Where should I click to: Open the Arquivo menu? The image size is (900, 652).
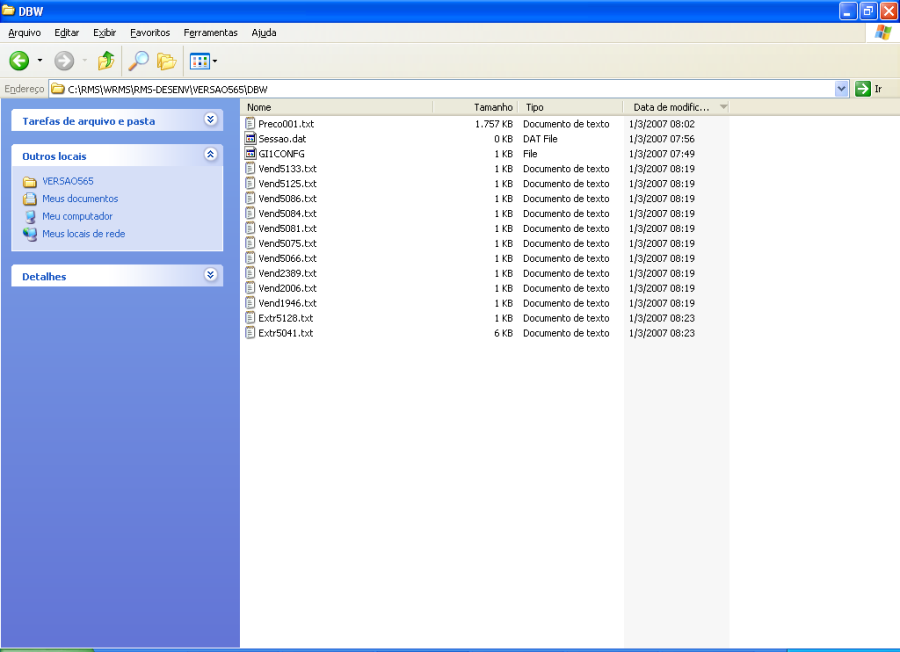[25, 33]
